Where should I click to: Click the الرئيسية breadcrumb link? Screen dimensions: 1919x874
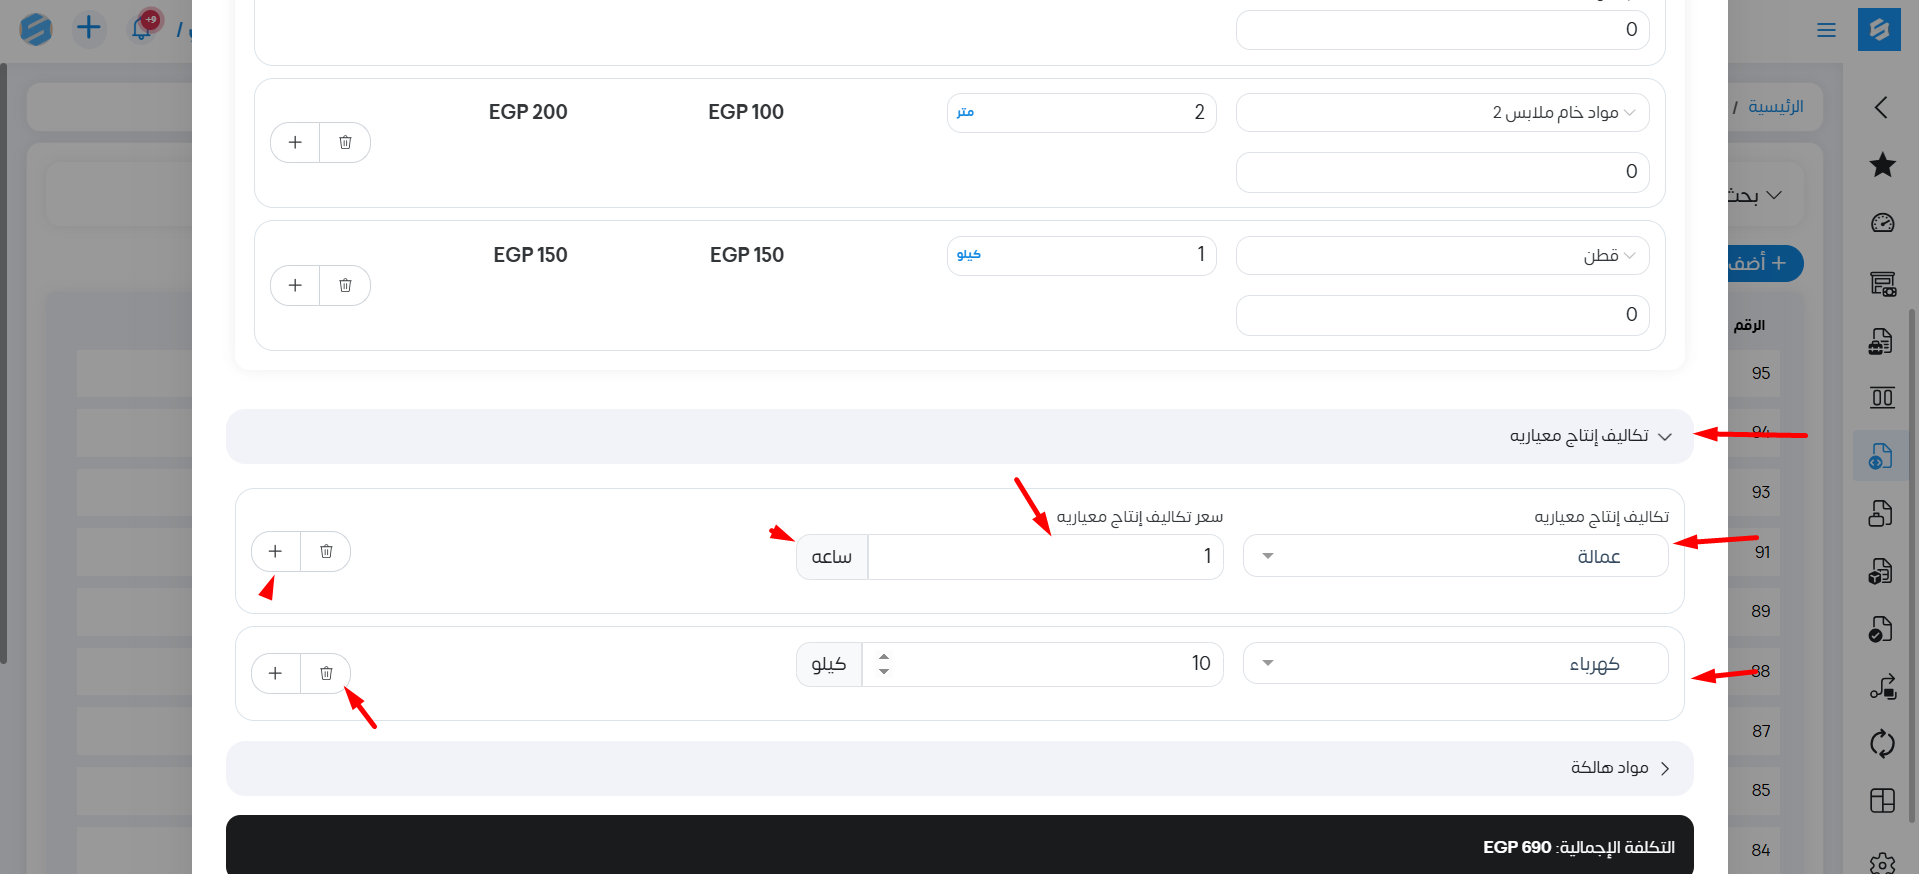pos(1775,107)
